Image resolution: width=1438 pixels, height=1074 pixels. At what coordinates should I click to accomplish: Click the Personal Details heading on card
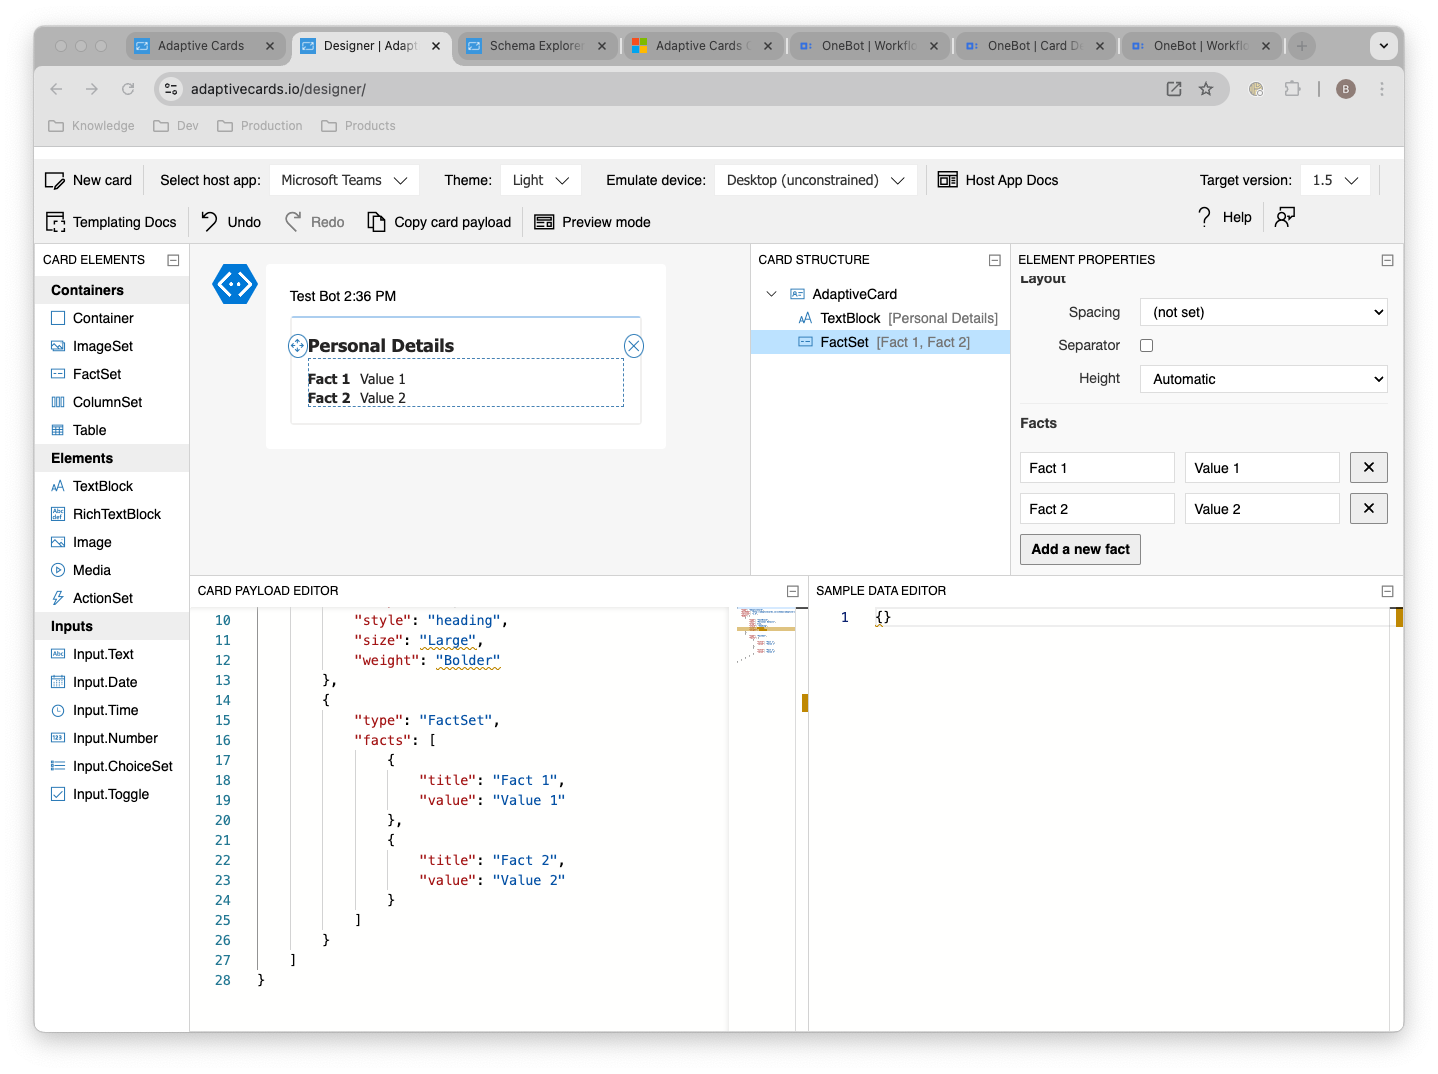pos(381,346)
